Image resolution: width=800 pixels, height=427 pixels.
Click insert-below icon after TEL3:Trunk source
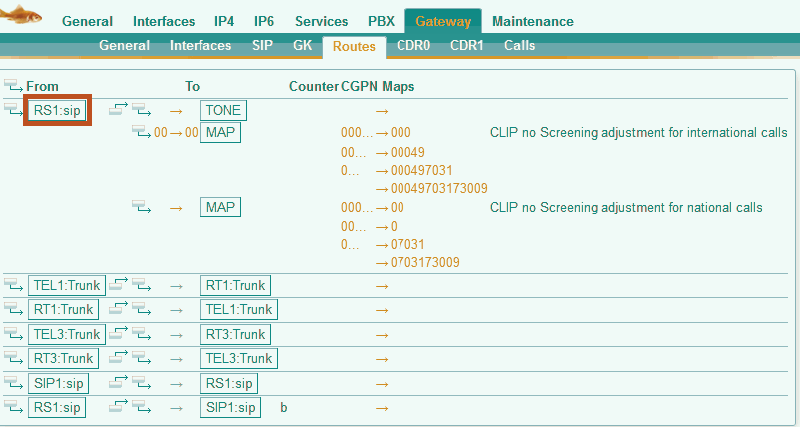118,333
